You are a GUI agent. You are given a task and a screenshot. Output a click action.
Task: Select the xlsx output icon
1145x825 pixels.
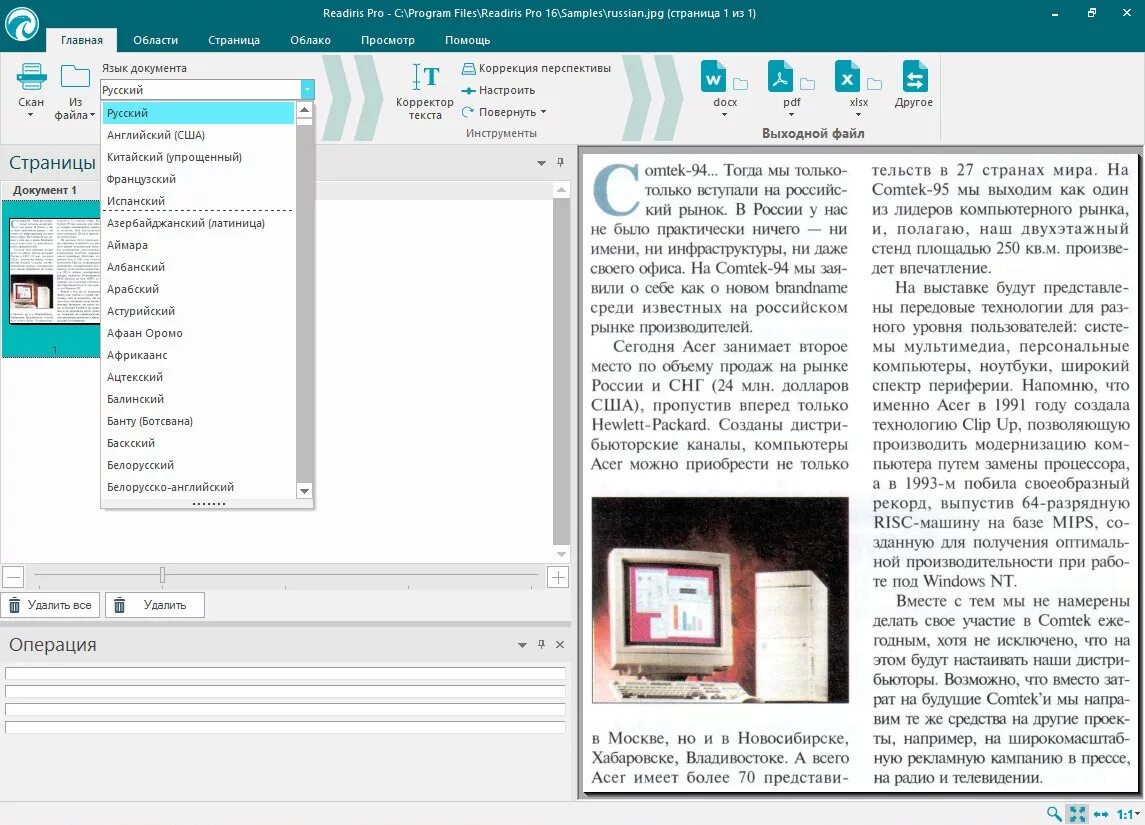click(x=848, y=77)
